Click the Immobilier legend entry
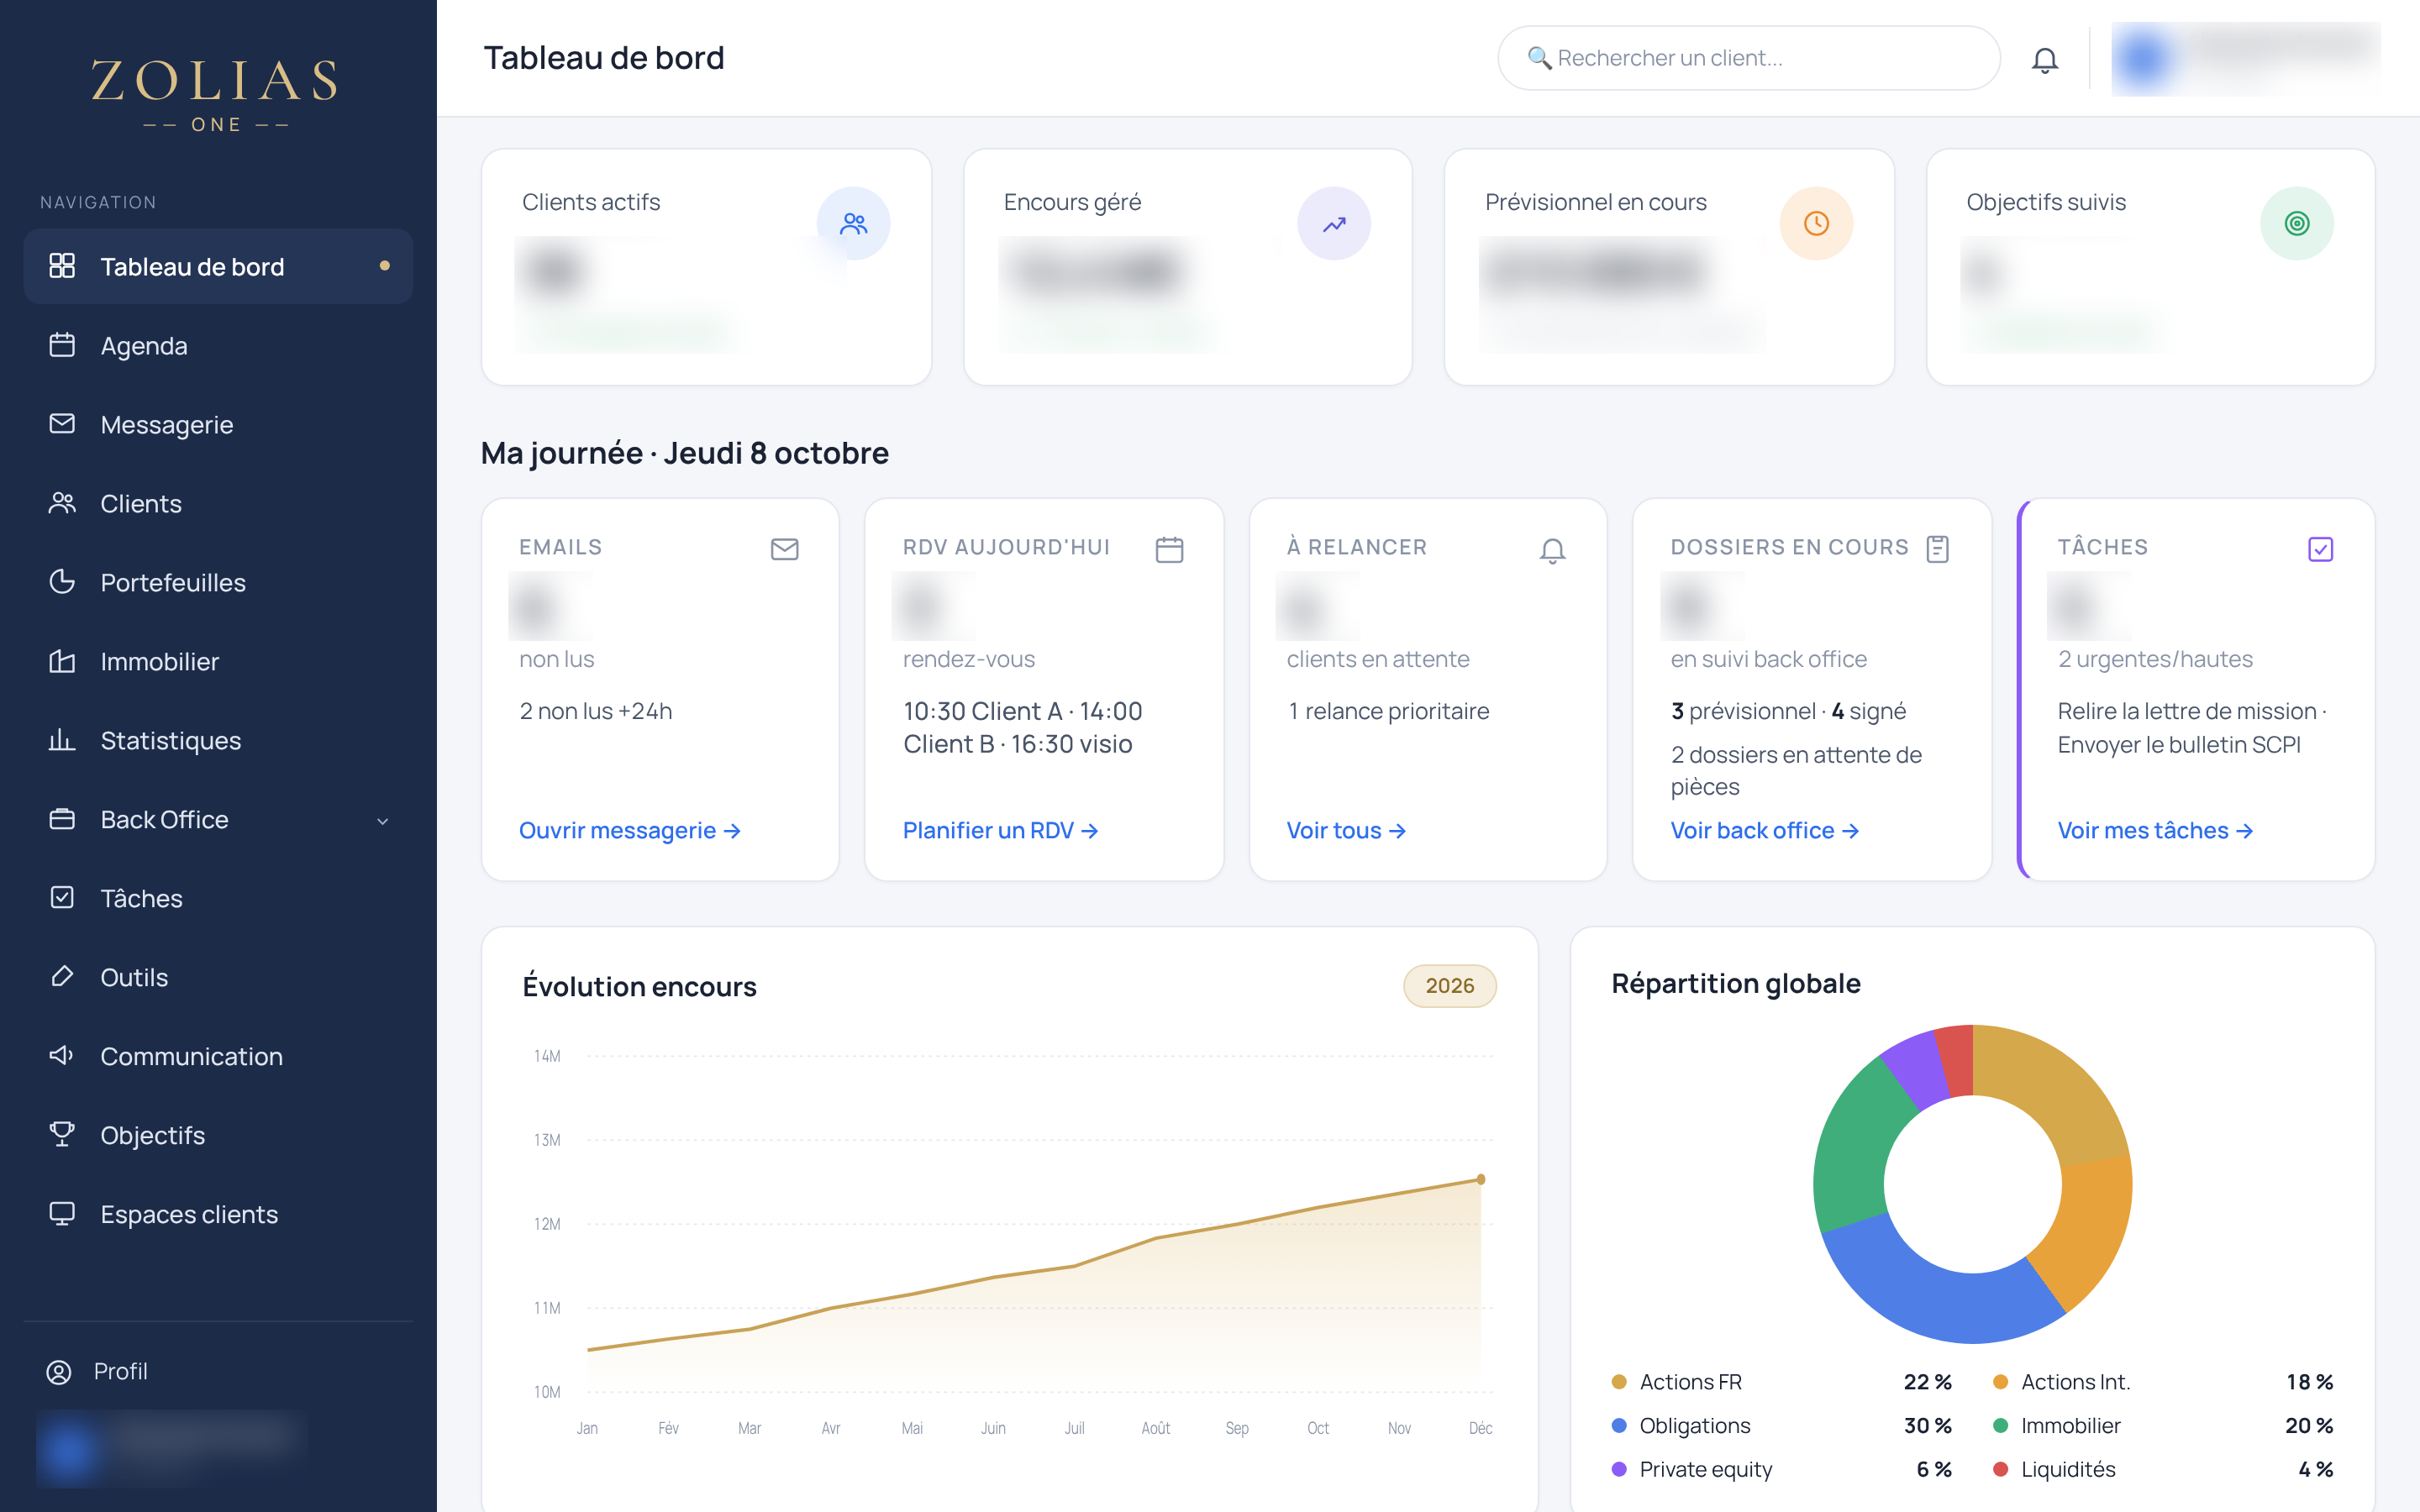The image size is (2420, 1512). [x=2162, y=1427]
